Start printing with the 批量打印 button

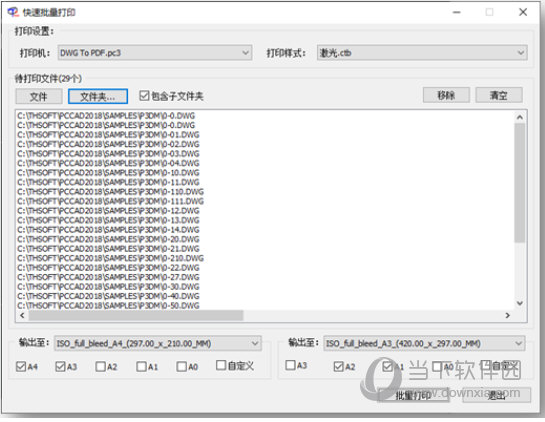coord(413,395)
